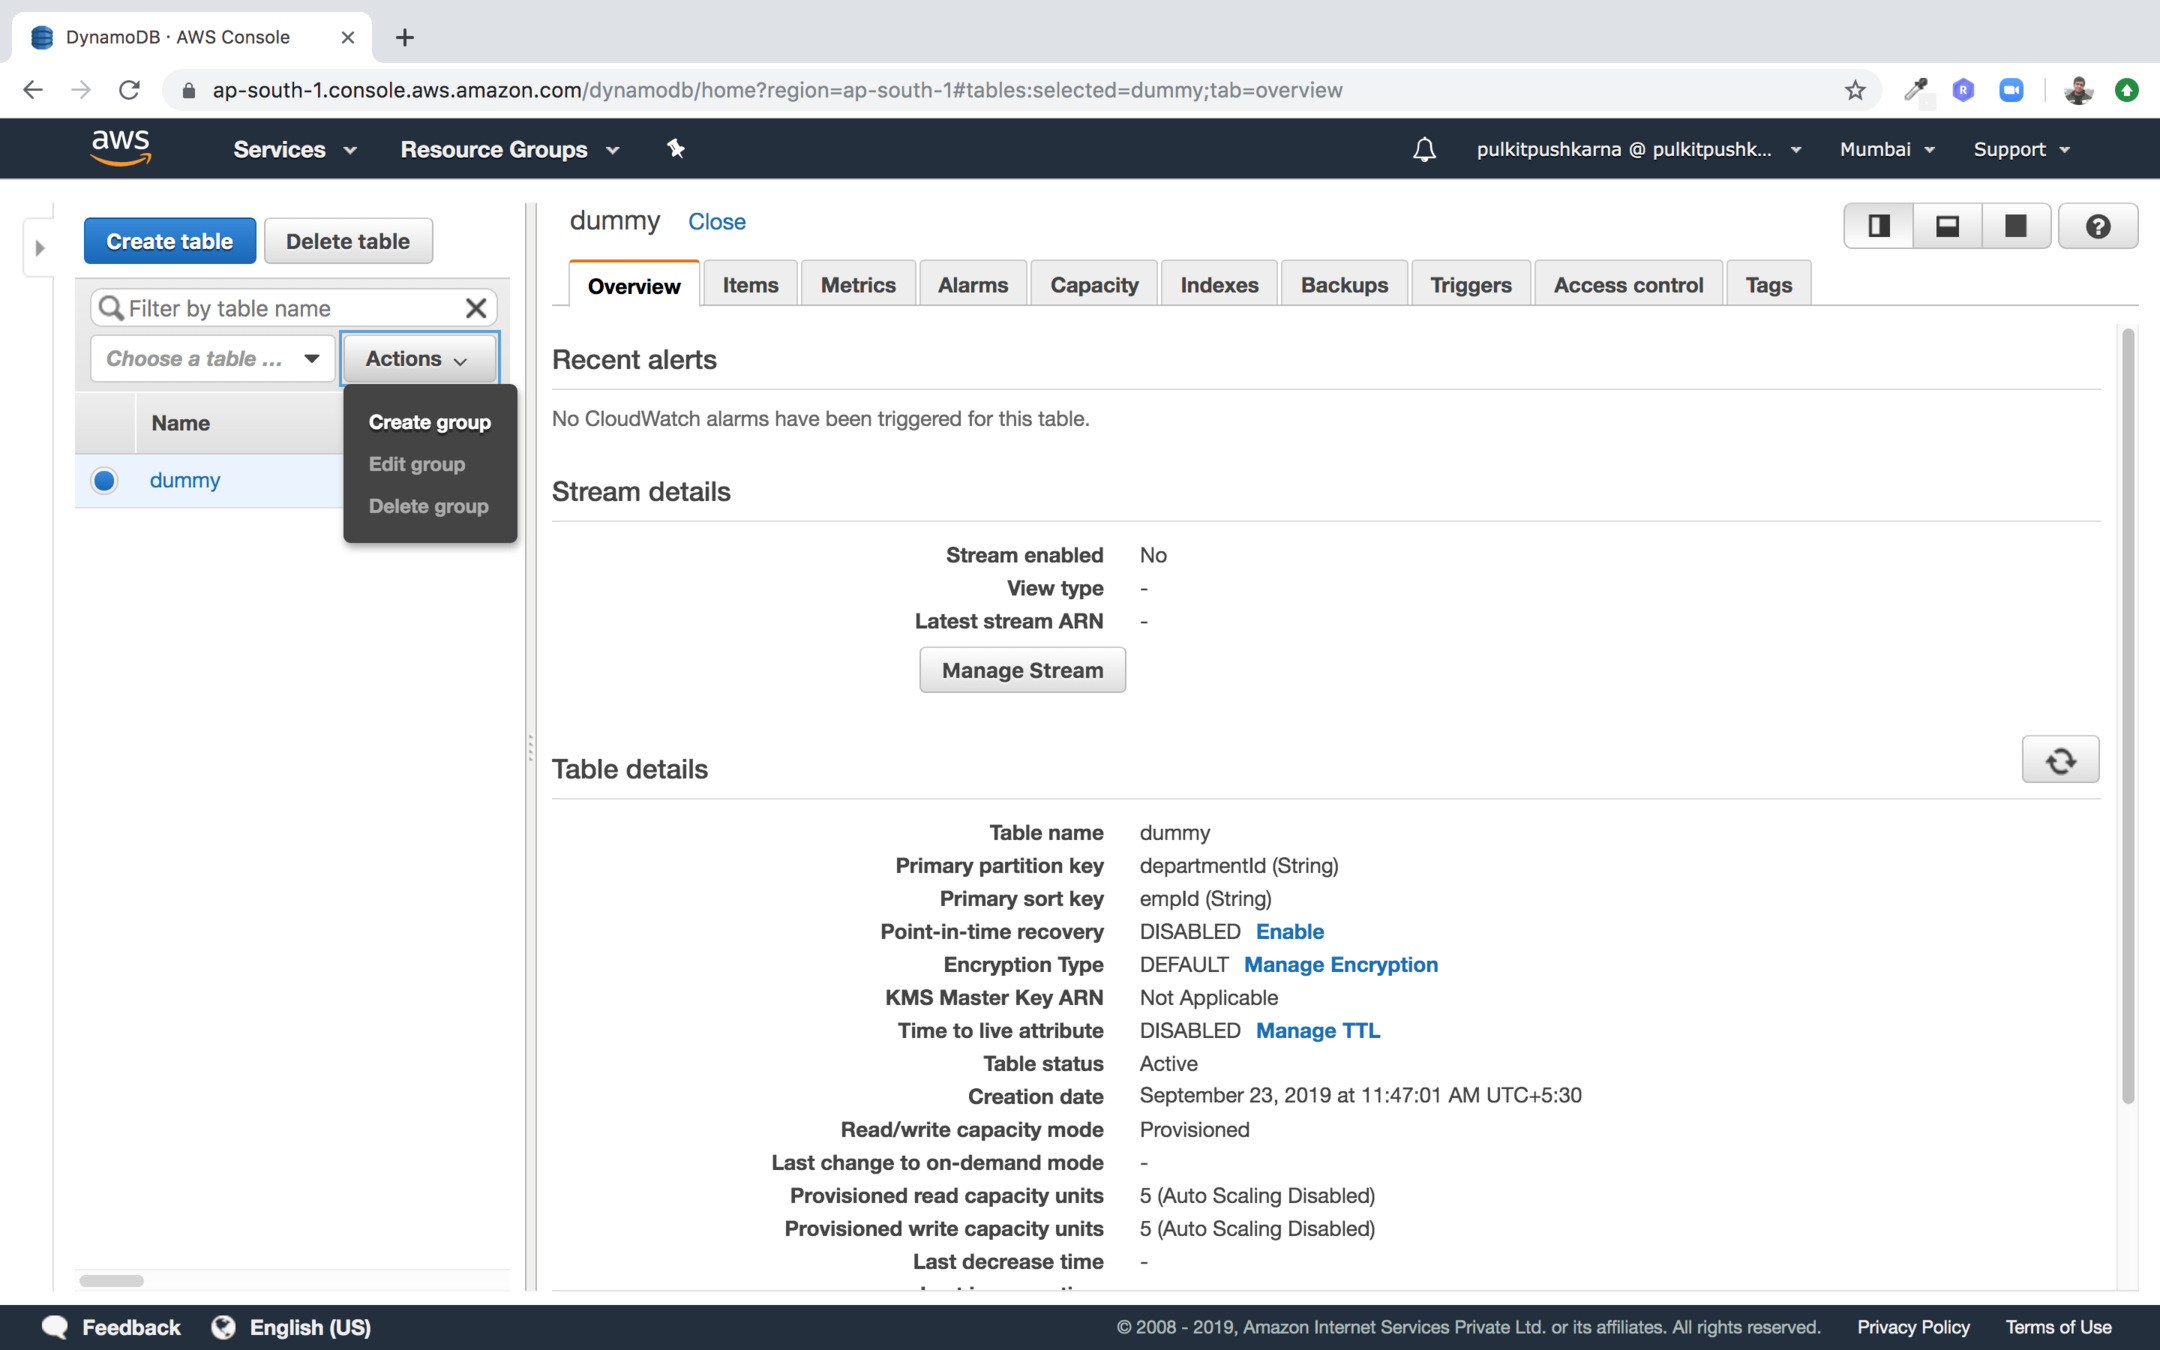This screenshot has width=2160, height=1350.
Task: Choose Create group from Actions menu
Action: pos(429,422)
